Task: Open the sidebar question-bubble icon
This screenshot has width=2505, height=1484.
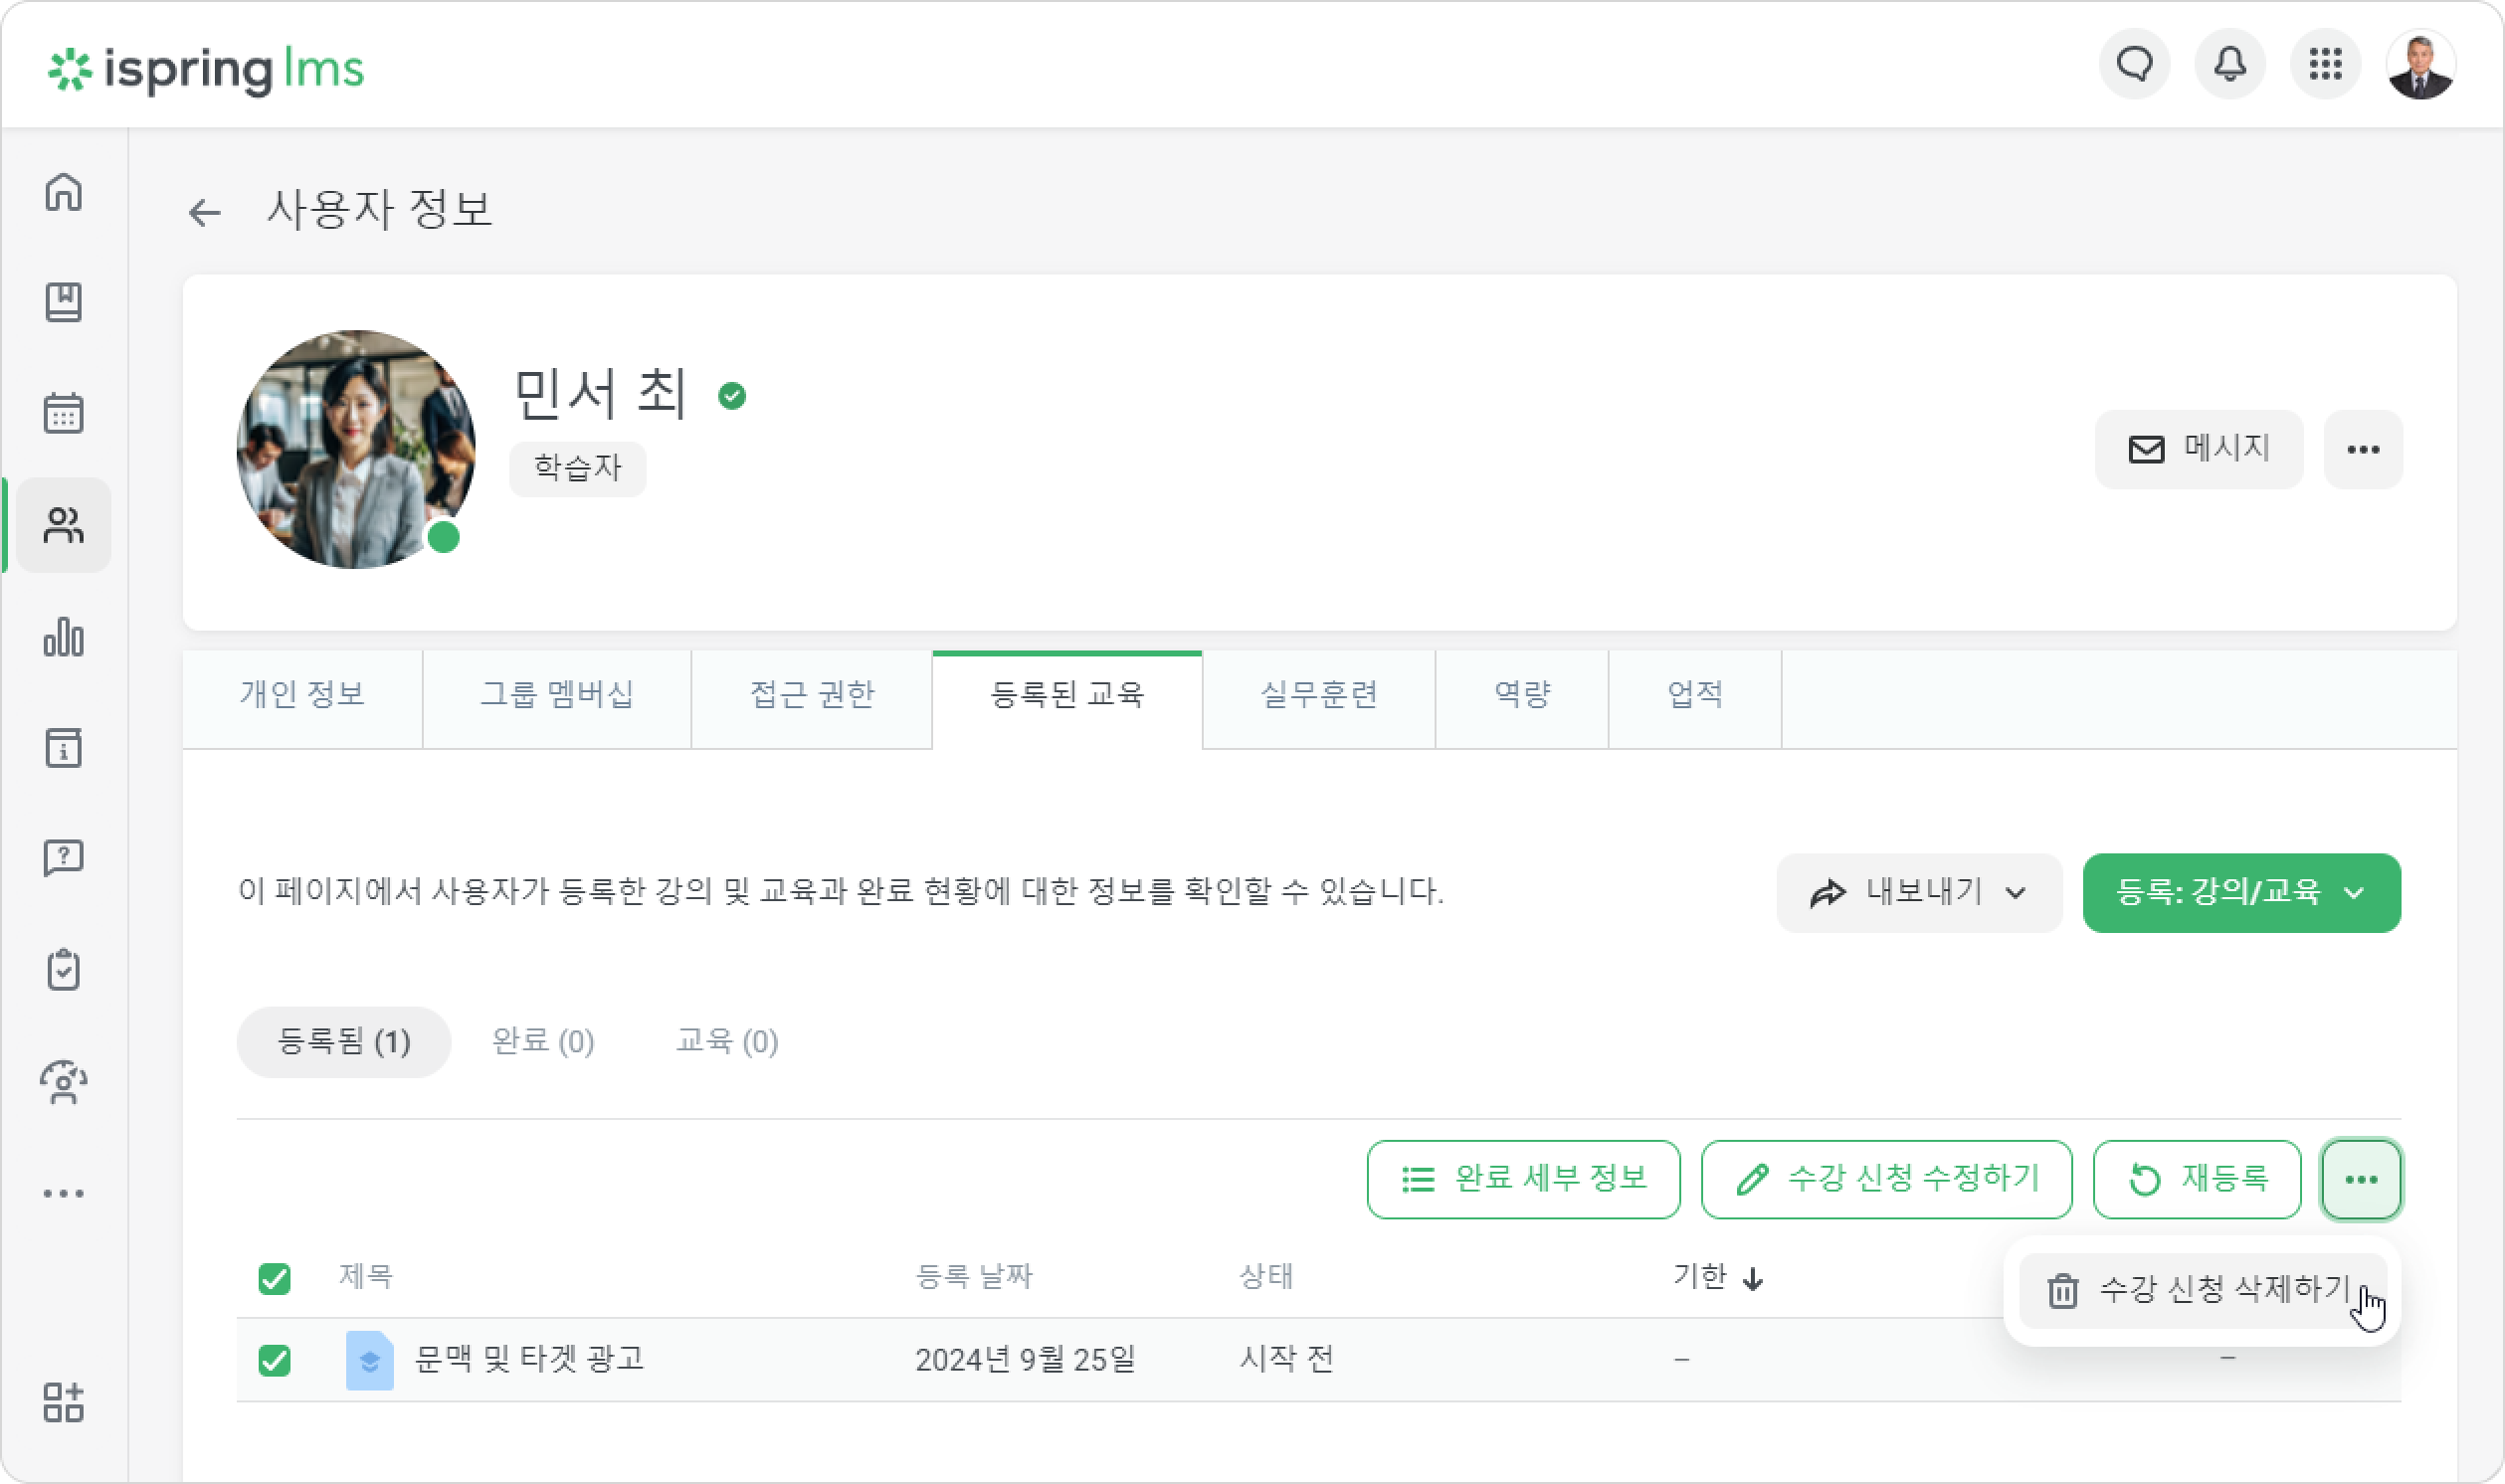Action: [x=63, y=859]
